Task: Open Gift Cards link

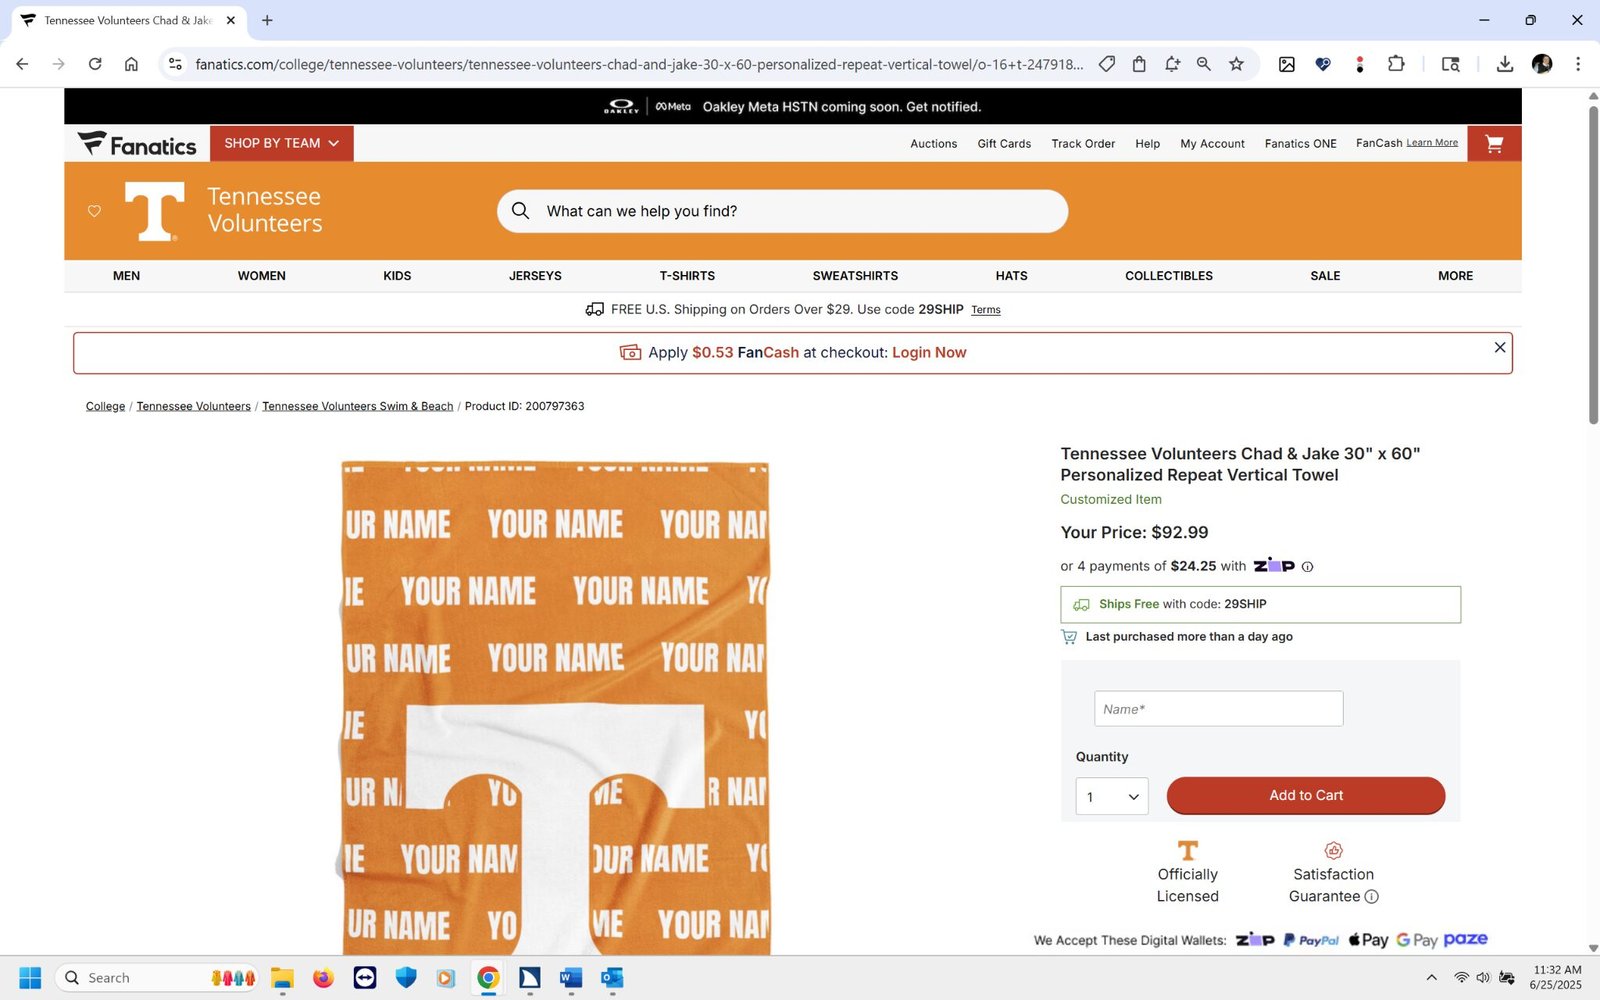Action: (x=1004, y=144)
